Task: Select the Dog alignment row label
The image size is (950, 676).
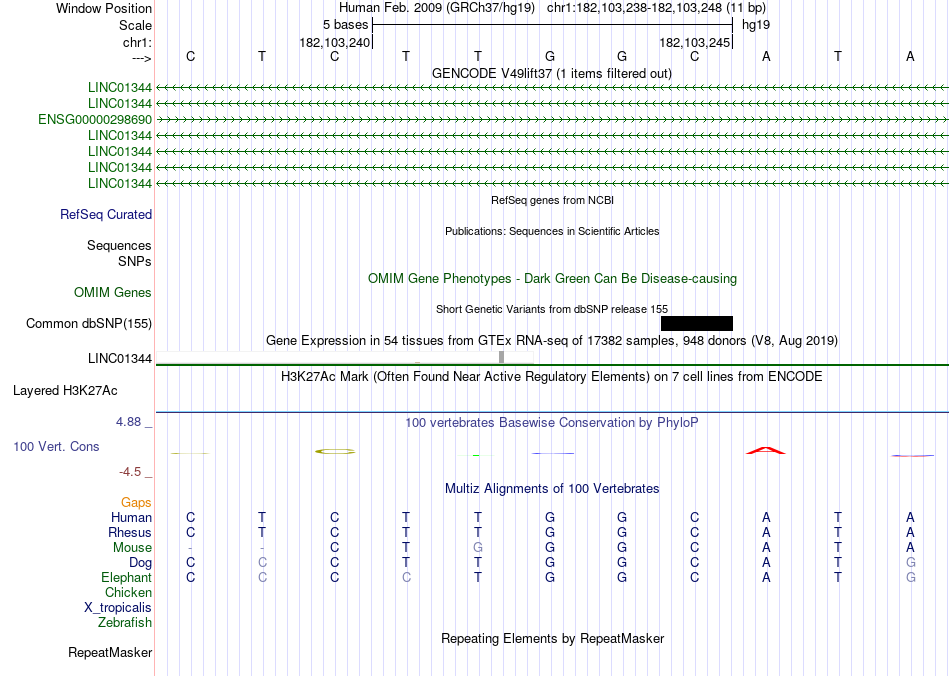Action: click(x=141, y=563)
